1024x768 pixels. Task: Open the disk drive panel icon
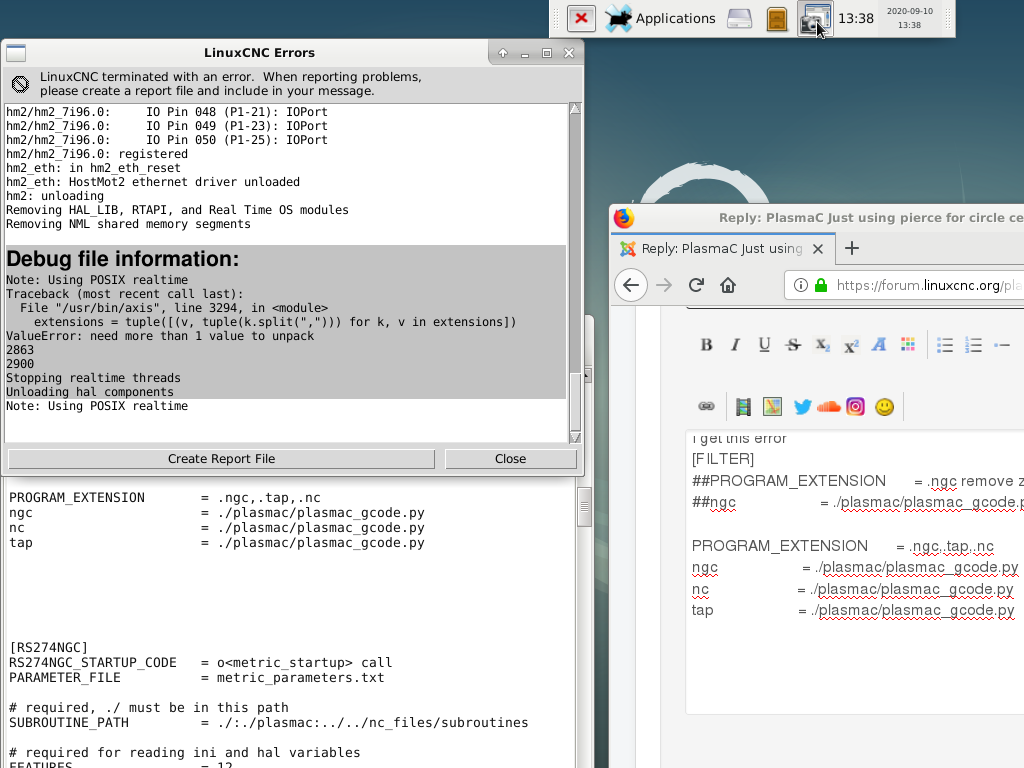coord(740,19)
